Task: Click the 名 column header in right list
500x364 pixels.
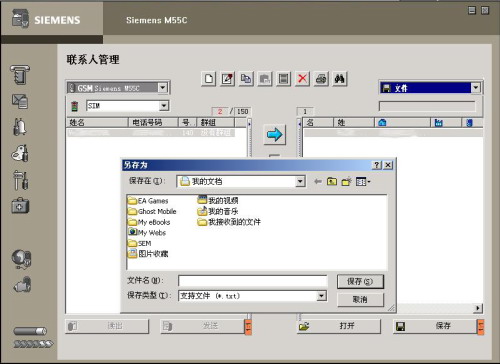Action: click(x=318, y=123)
